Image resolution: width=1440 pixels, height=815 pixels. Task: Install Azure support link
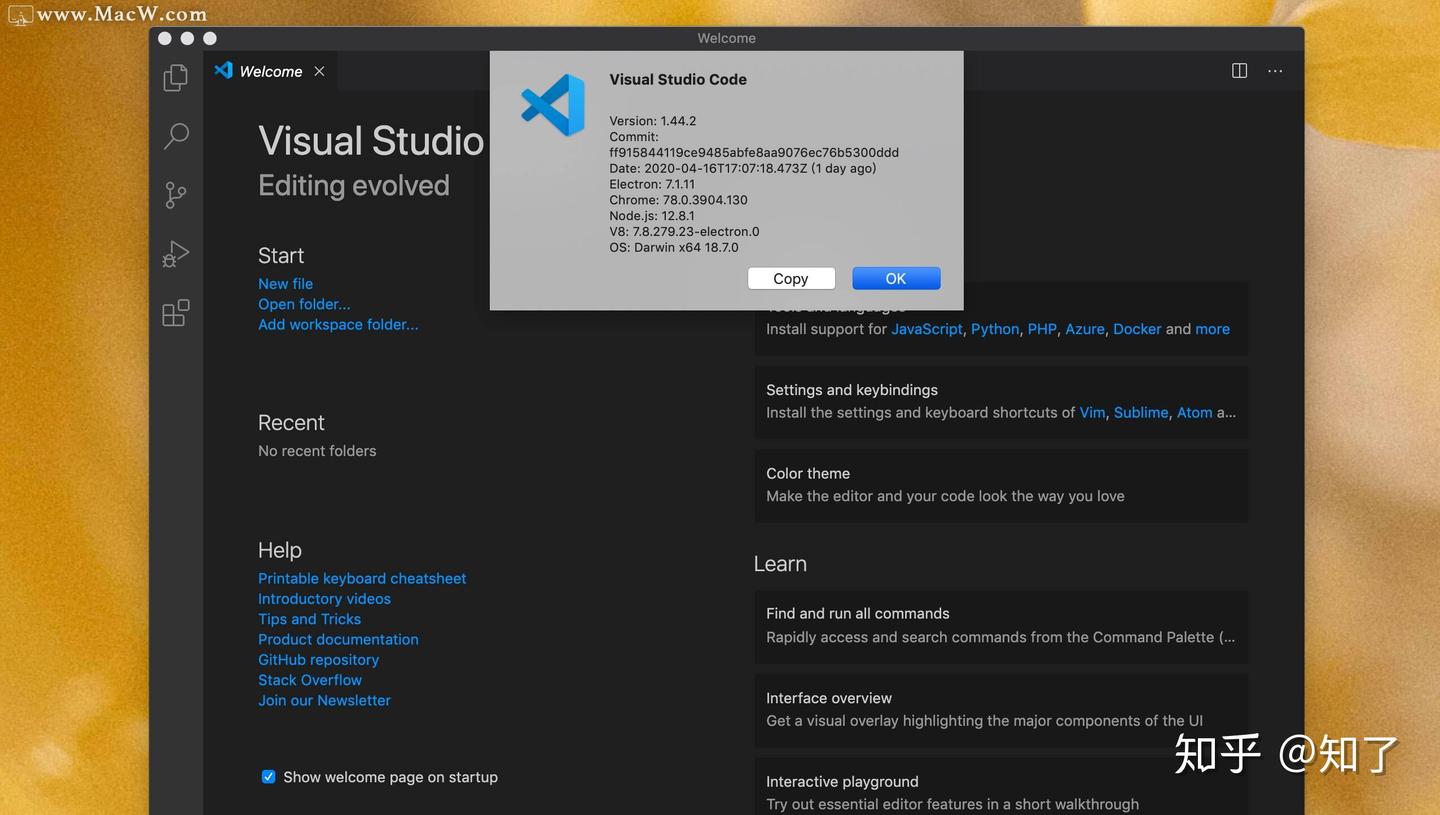pyautogui.click(x=1085, y=329)
